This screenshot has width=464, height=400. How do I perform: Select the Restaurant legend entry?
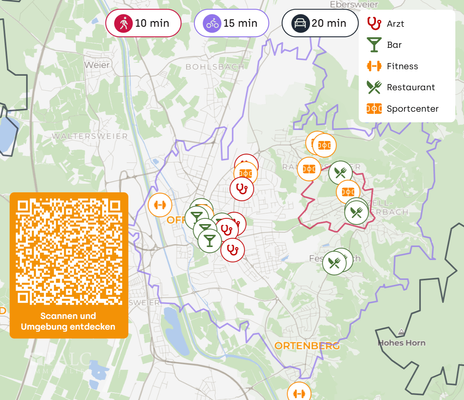(x=401, y=87)
